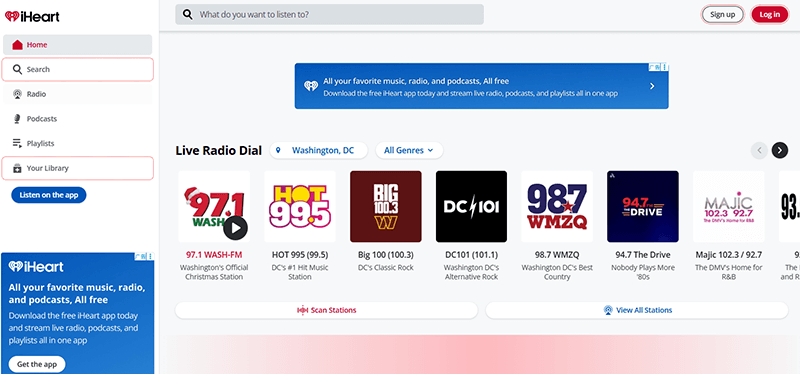
Task: Click top banner All your favorite music text
Action: [x=416, y=81]
